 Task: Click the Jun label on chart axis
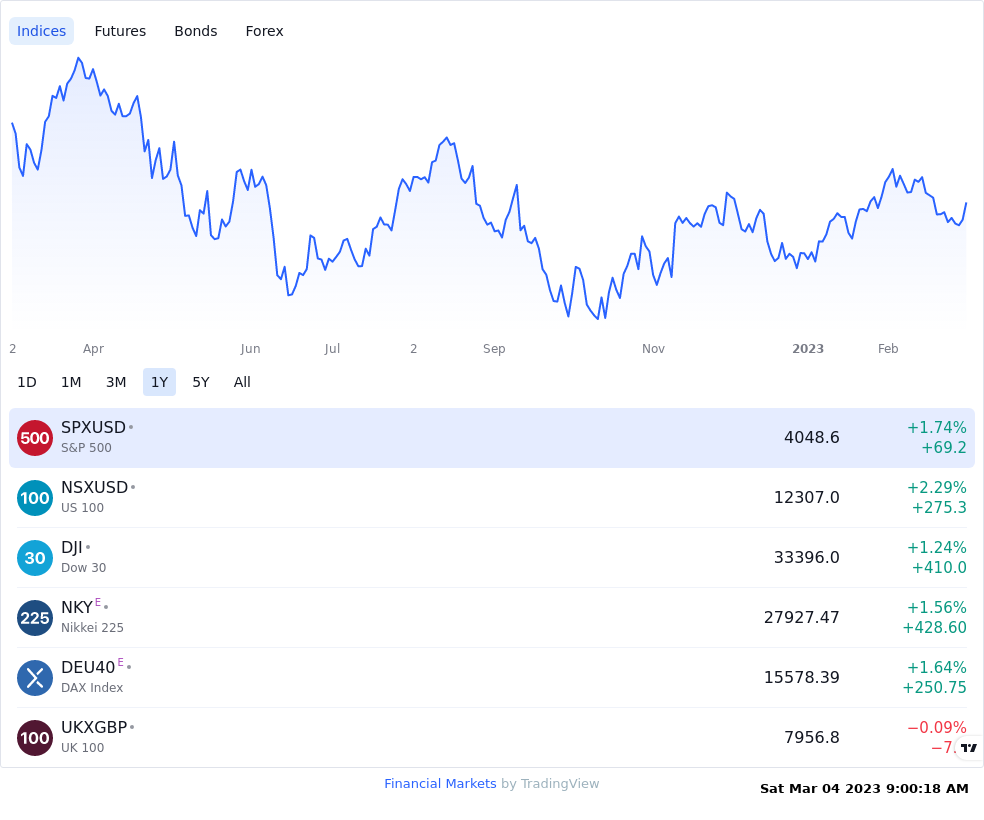[x=250, y=349]
